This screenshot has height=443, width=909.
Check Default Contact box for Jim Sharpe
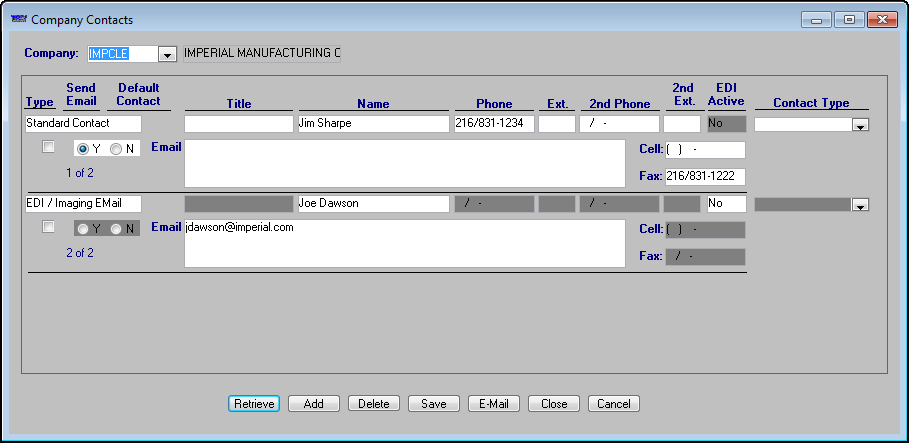(x=48, y=148)
